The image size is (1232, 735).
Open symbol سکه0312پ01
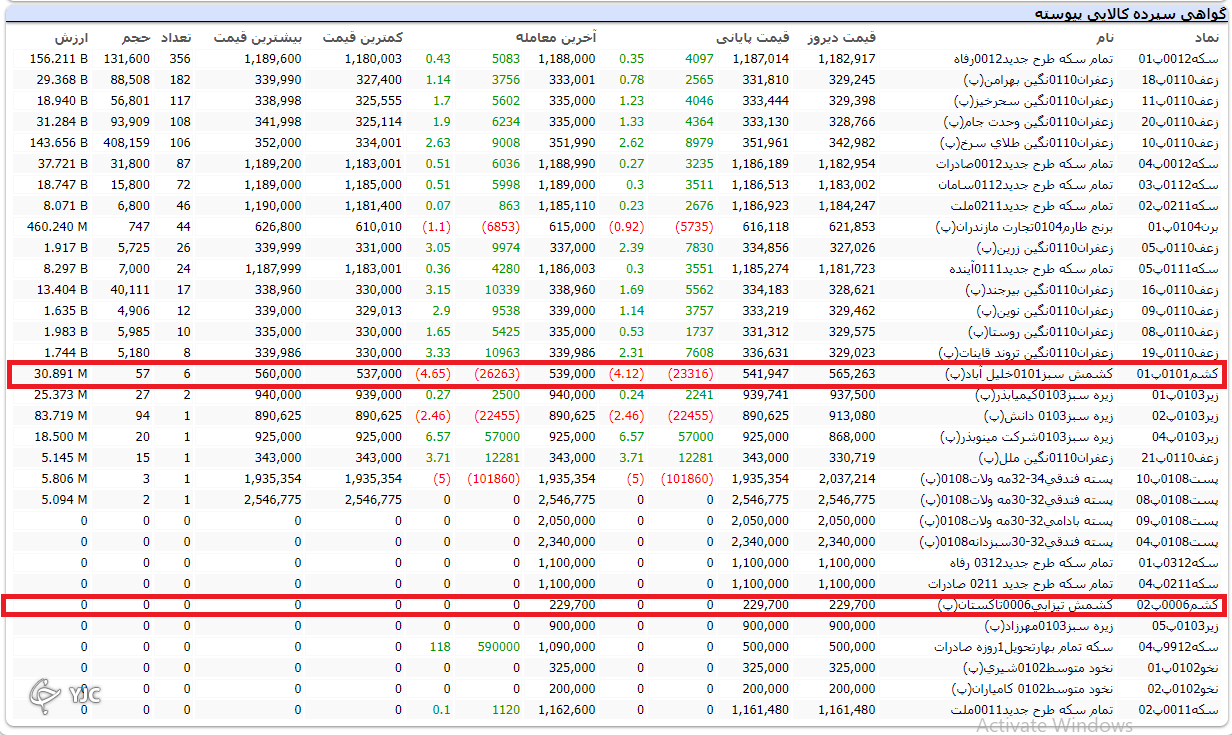[x=1178, y=563]
